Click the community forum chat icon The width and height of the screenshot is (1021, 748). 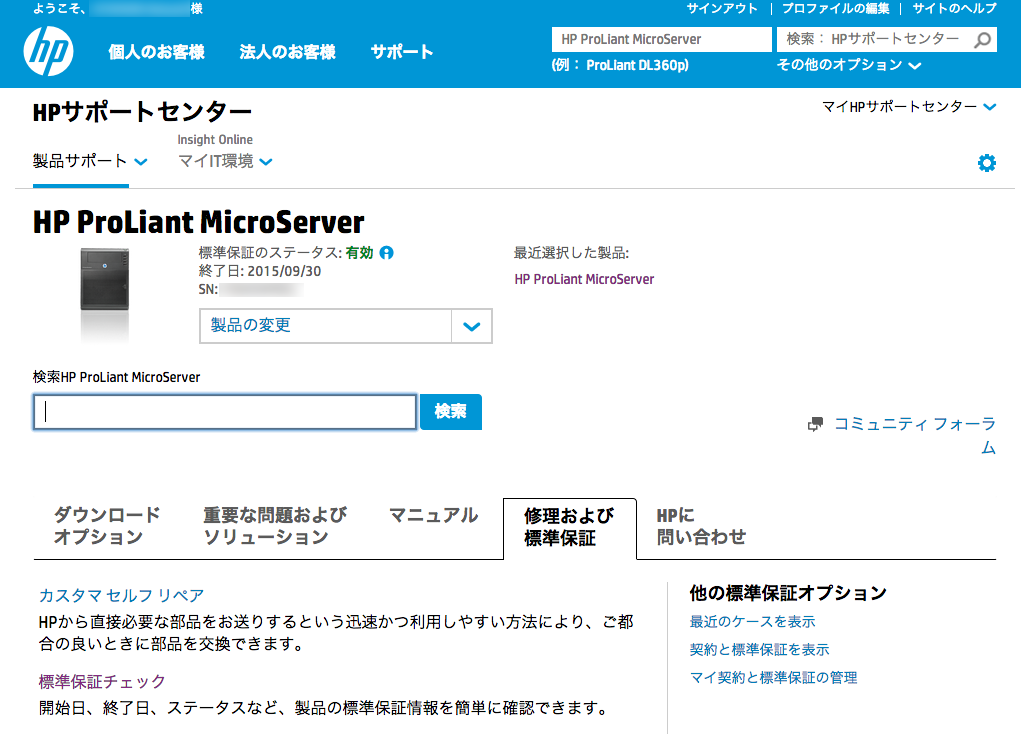(x=815, y=424)
